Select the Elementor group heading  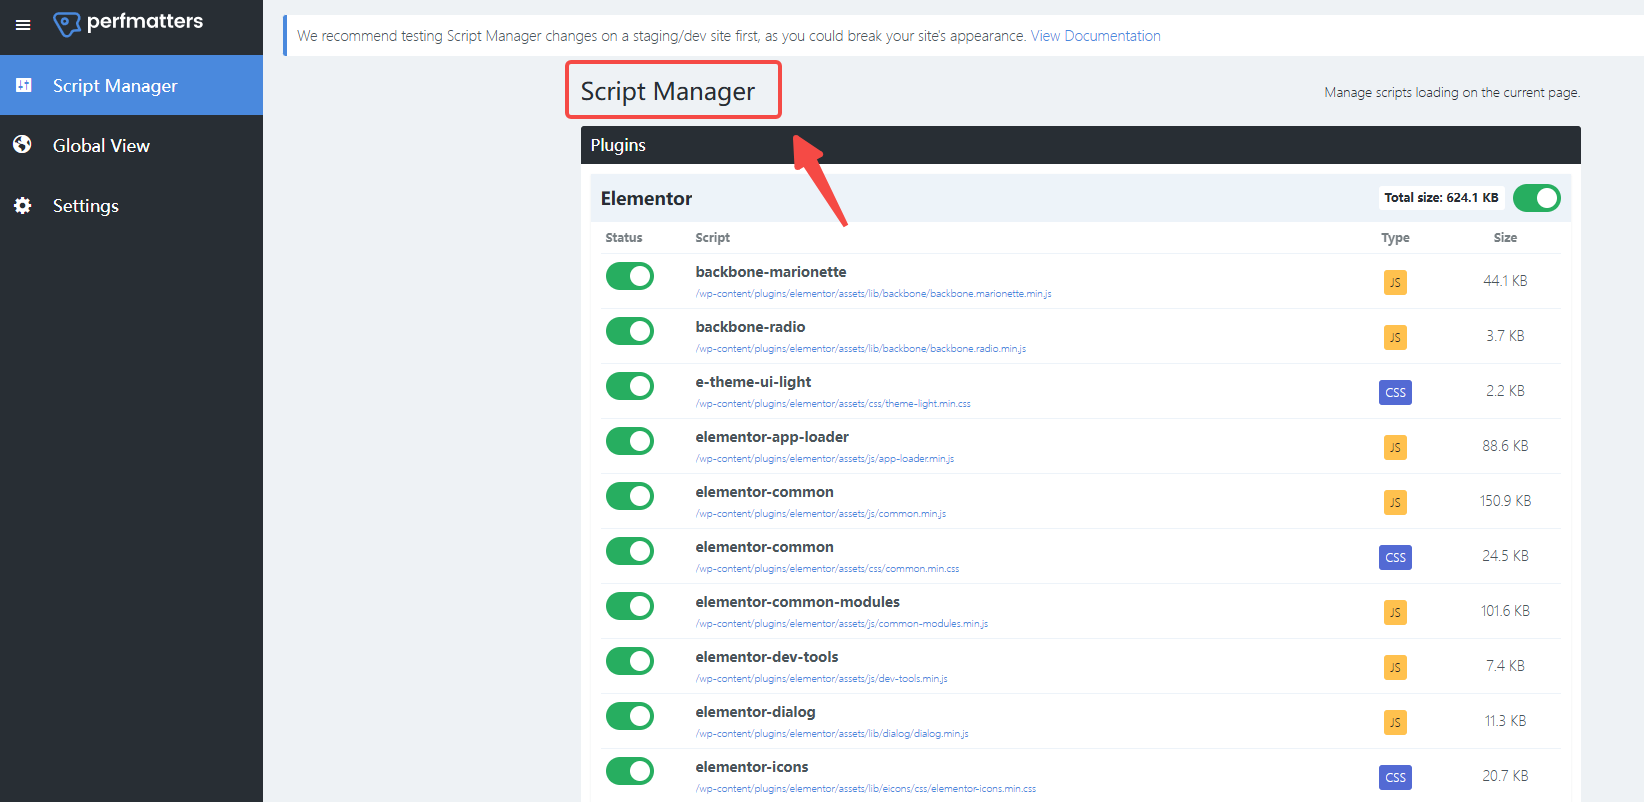(x=646, y=199)
